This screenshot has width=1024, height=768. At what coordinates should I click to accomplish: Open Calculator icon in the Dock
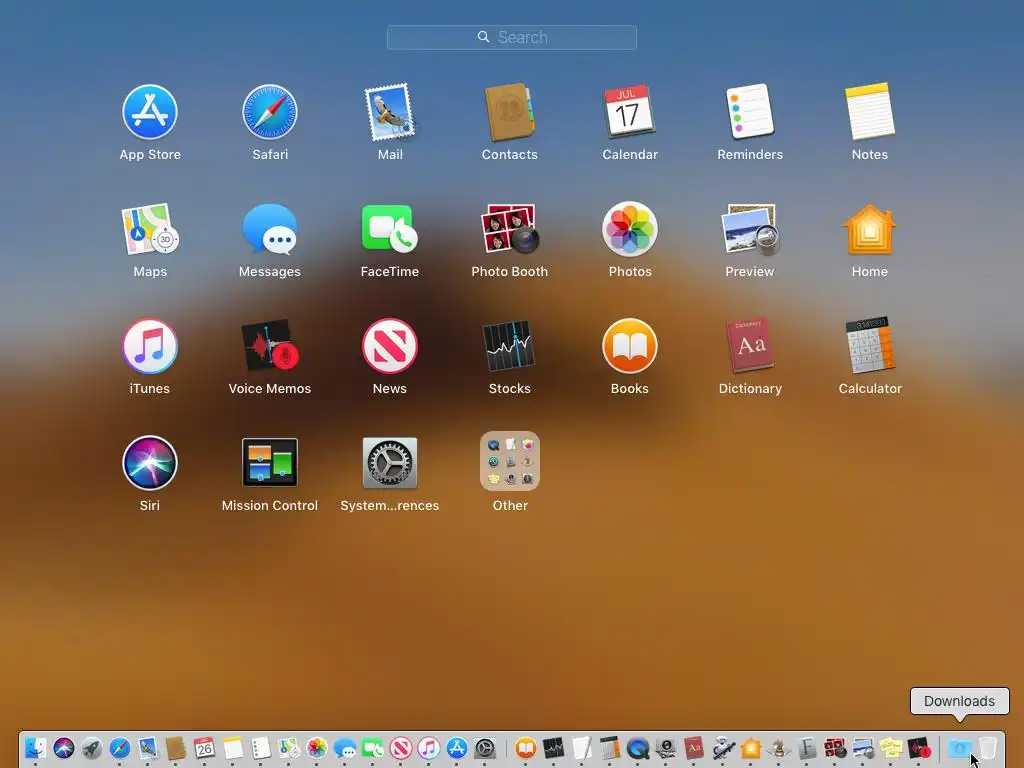[x=610, y=748]
